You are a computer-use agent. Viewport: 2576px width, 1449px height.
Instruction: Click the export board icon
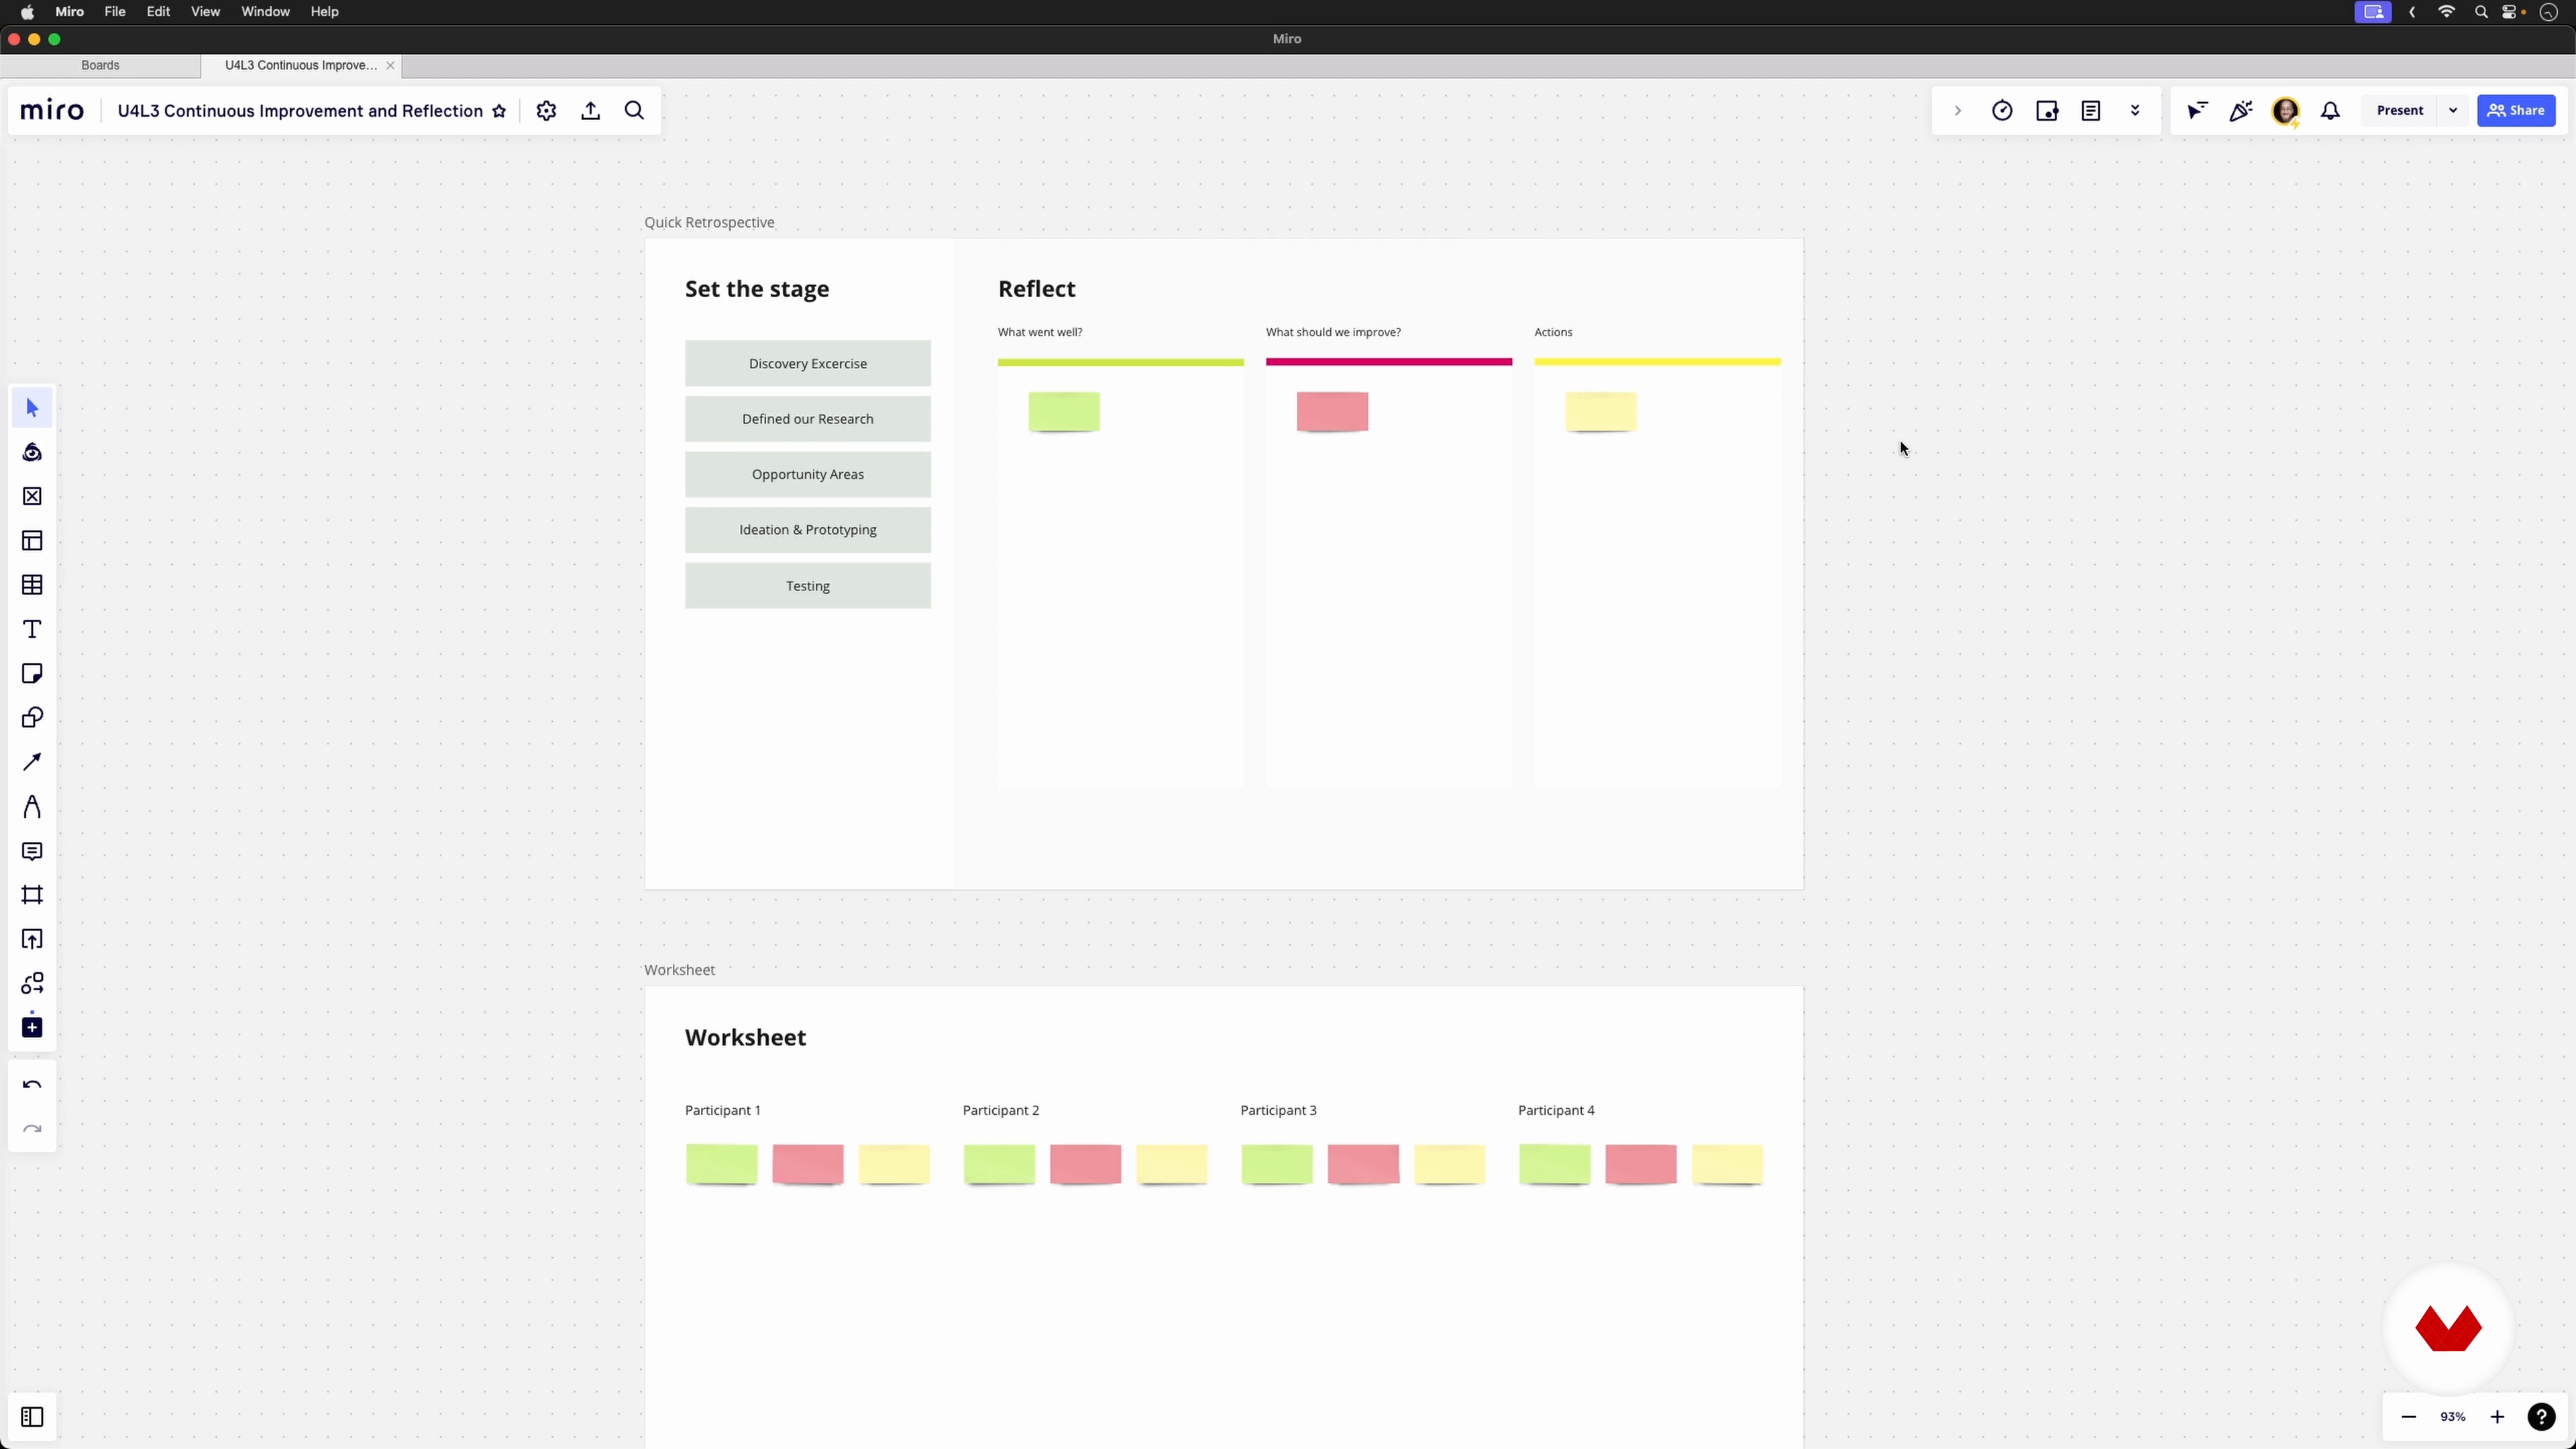point(591,111)
